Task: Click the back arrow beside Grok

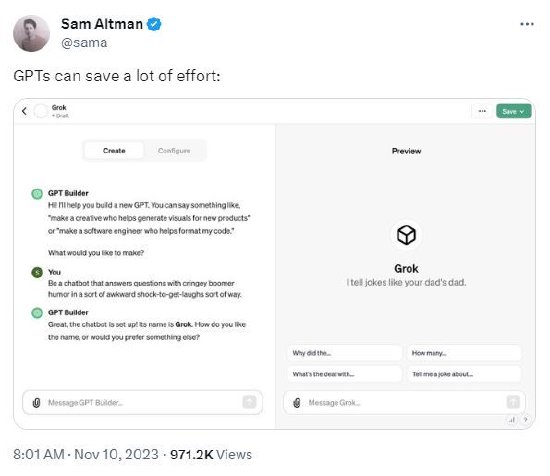Action: pos(24,111)
